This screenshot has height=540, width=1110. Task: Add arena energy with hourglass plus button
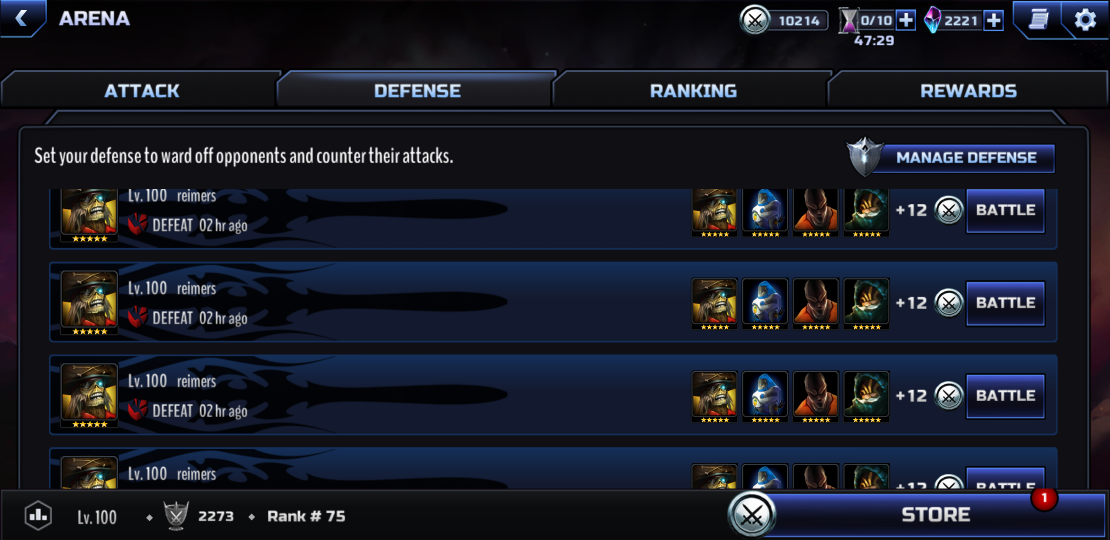(905, 21)
